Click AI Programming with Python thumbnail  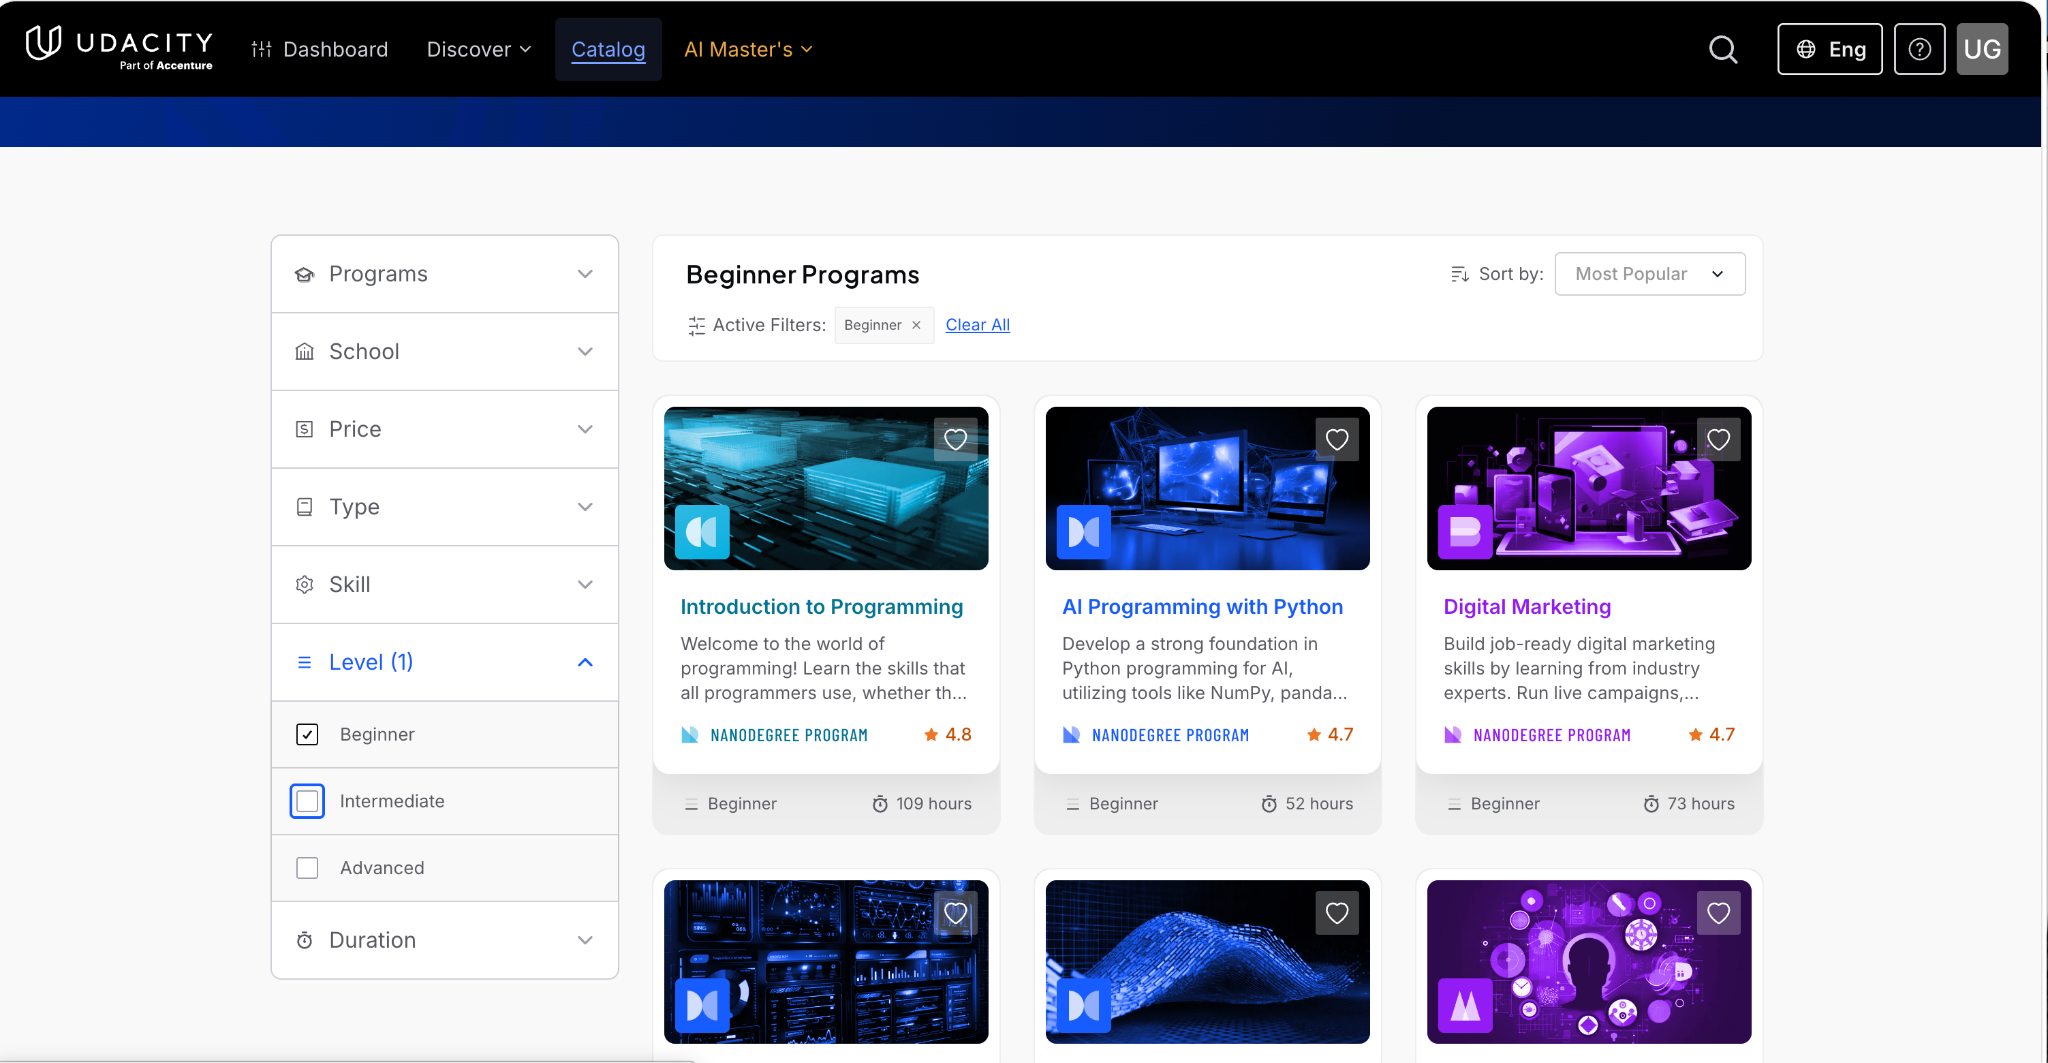(1208, 488)
